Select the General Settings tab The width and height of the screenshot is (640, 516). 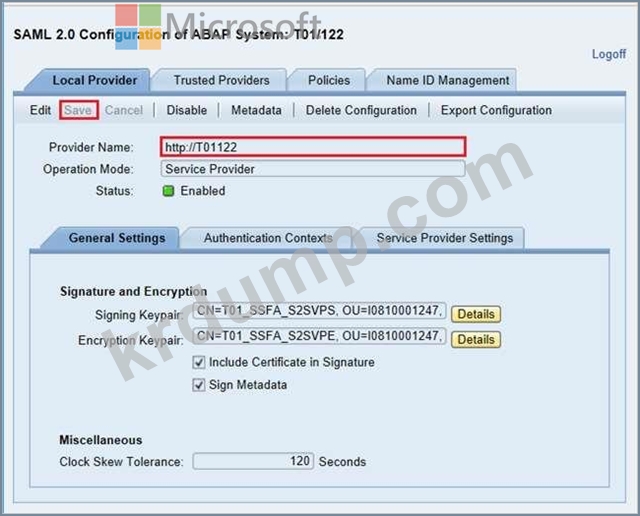coord(117,238)
